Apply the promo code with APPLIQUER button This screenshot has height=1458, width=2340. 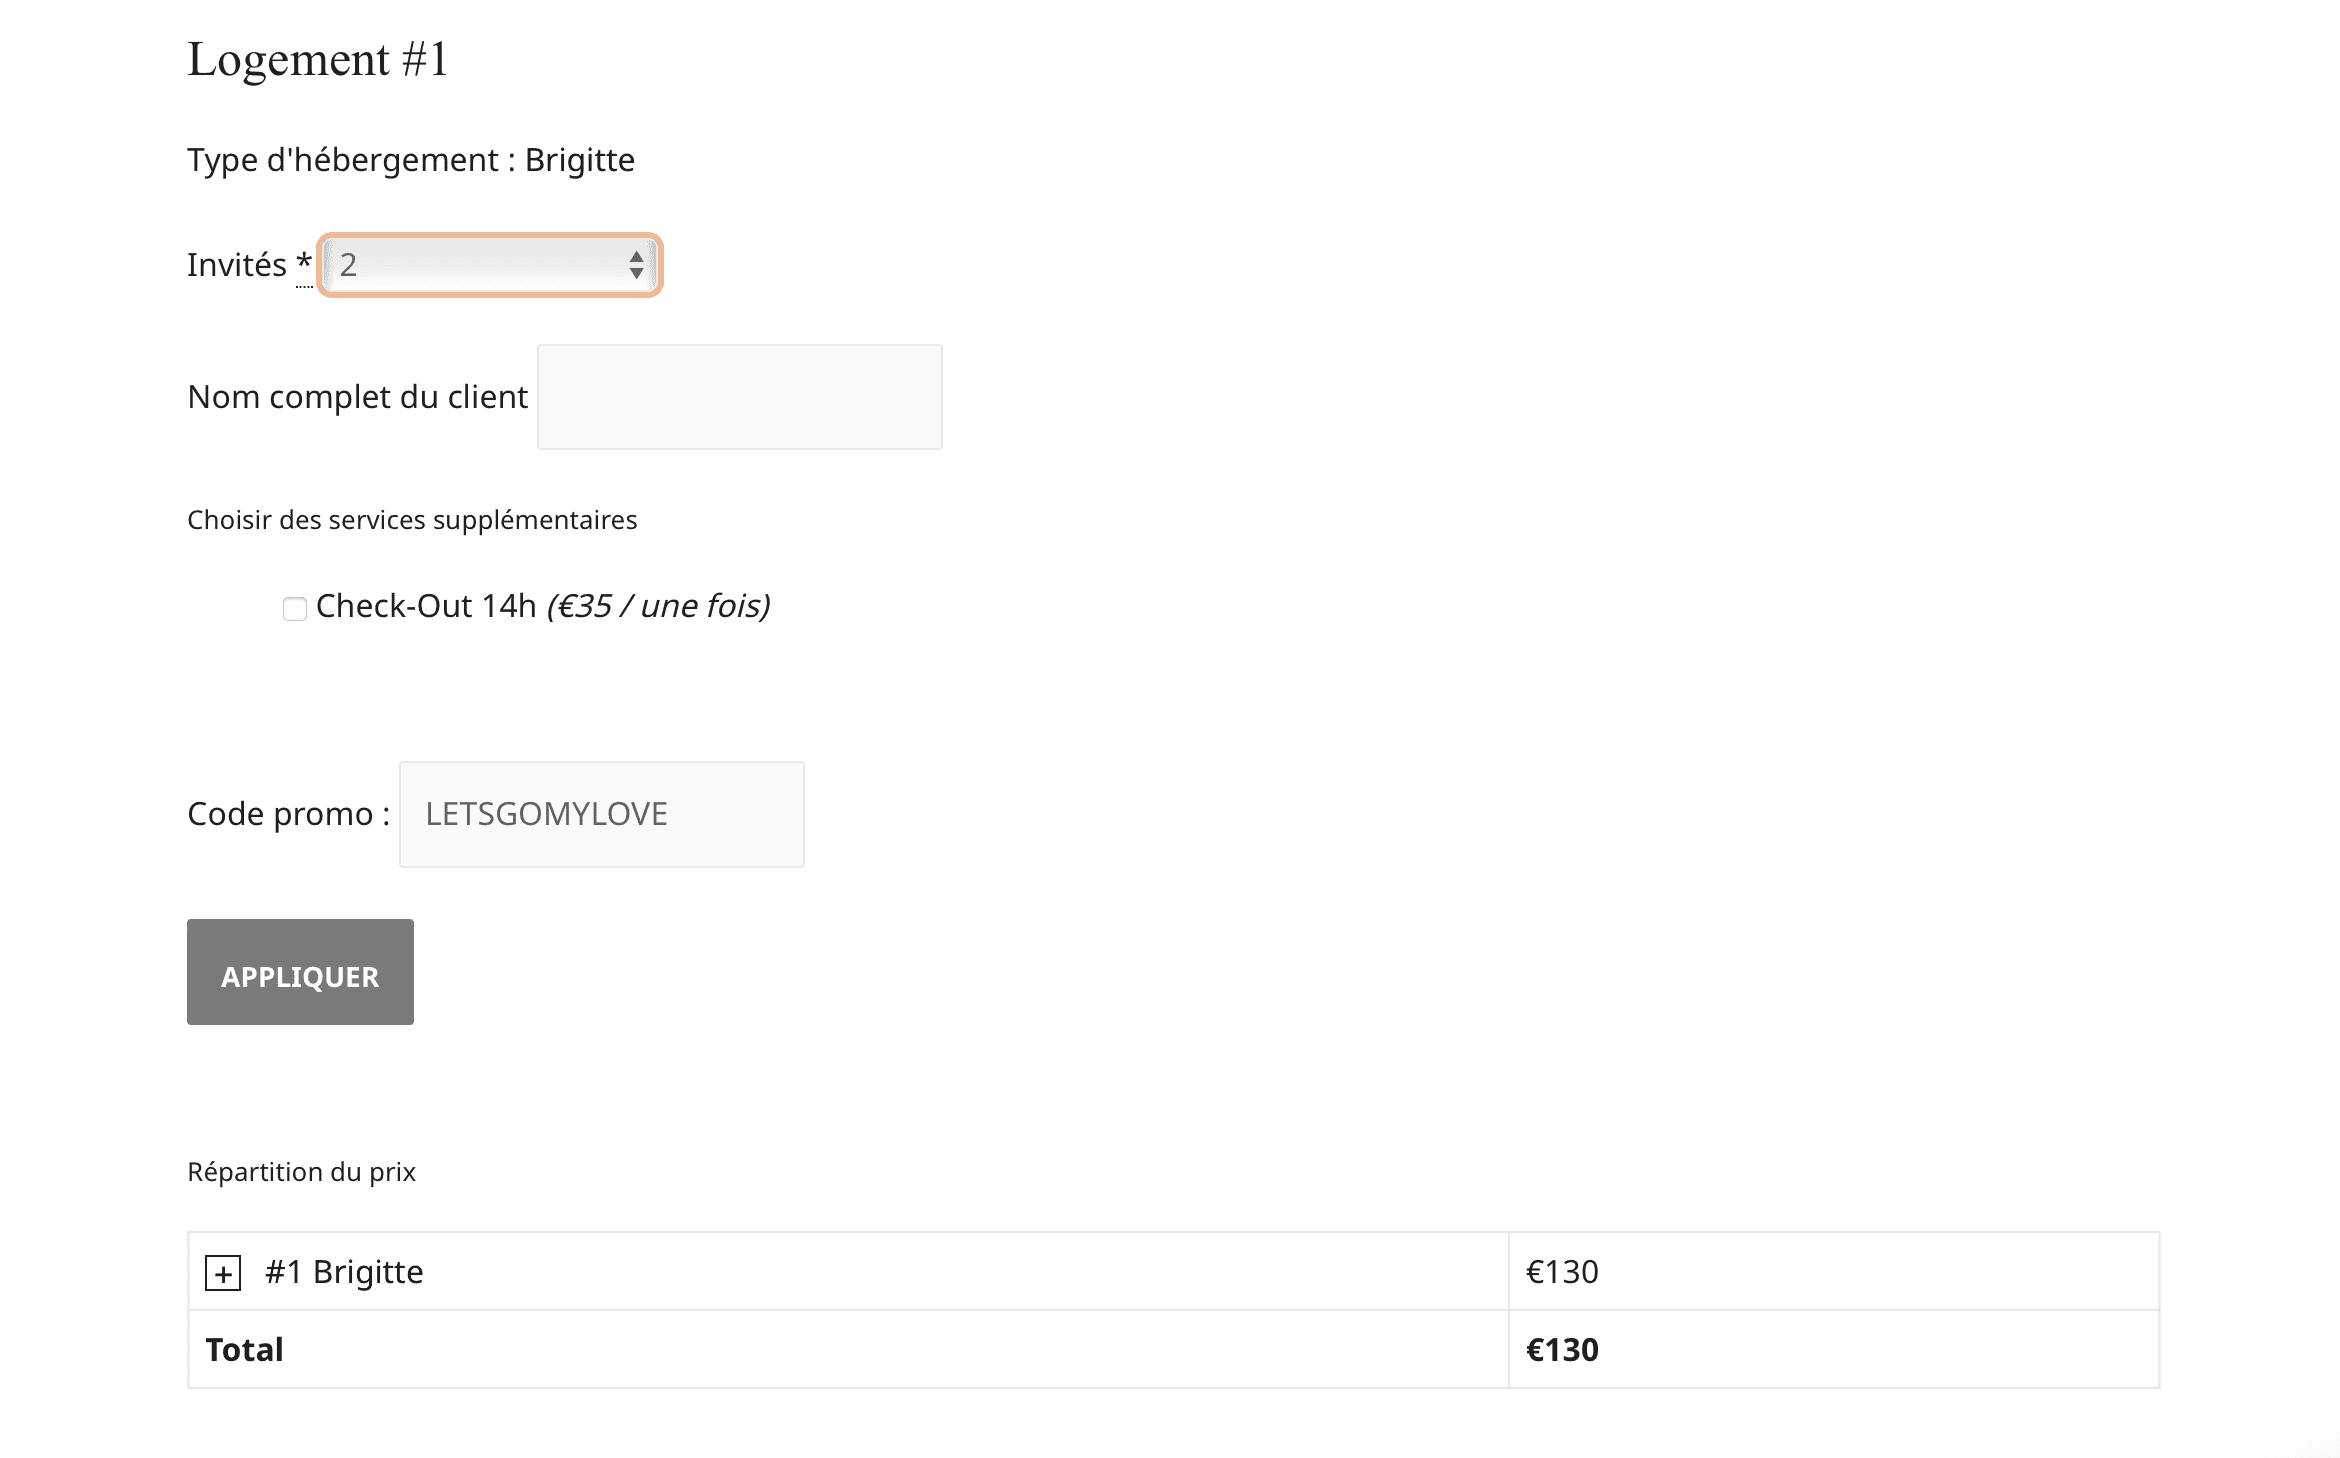point(300,972)
